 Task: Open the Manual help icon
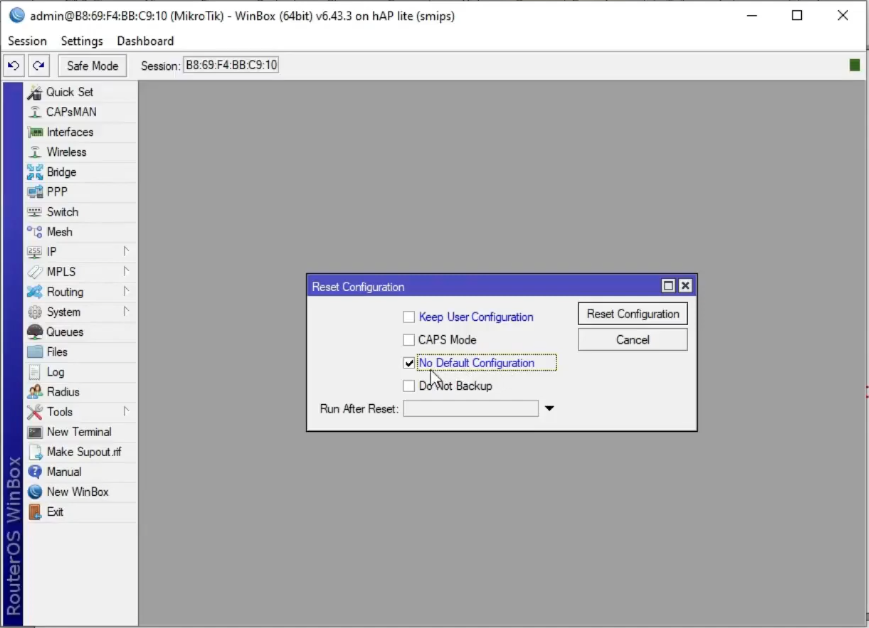[35, 472]
